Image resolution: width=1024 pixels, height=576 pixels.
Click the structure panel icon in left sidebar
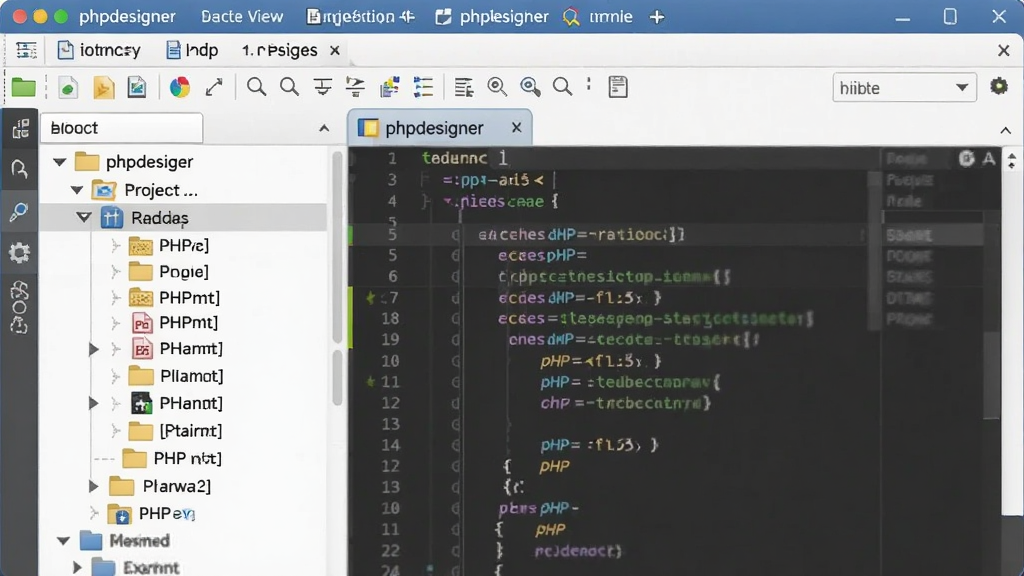[x=20, y=129]
